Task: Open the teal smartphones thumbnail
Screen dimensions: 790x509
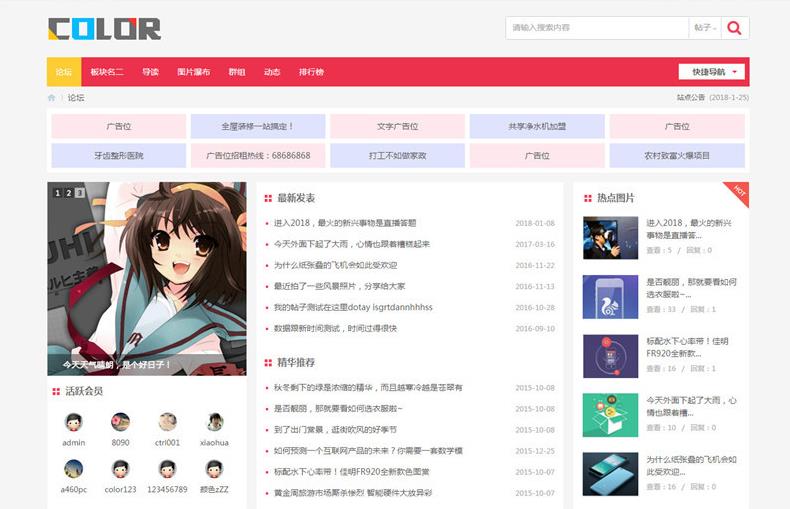Action: click(611, 474)
